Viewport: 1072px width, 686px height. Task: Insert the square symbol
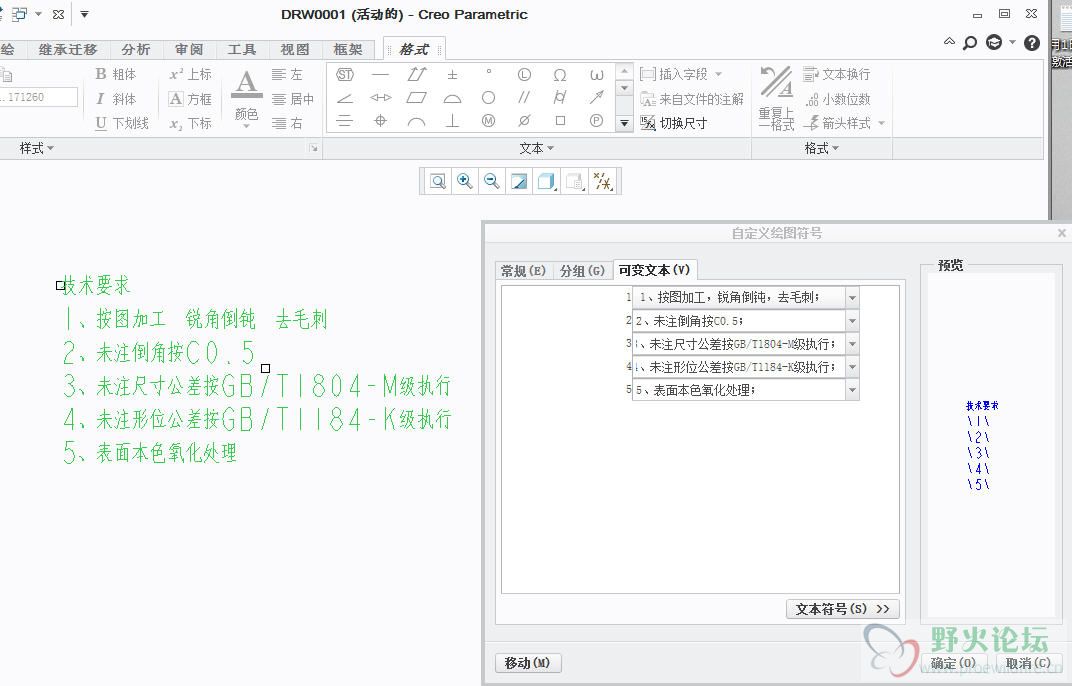[560, 121]
